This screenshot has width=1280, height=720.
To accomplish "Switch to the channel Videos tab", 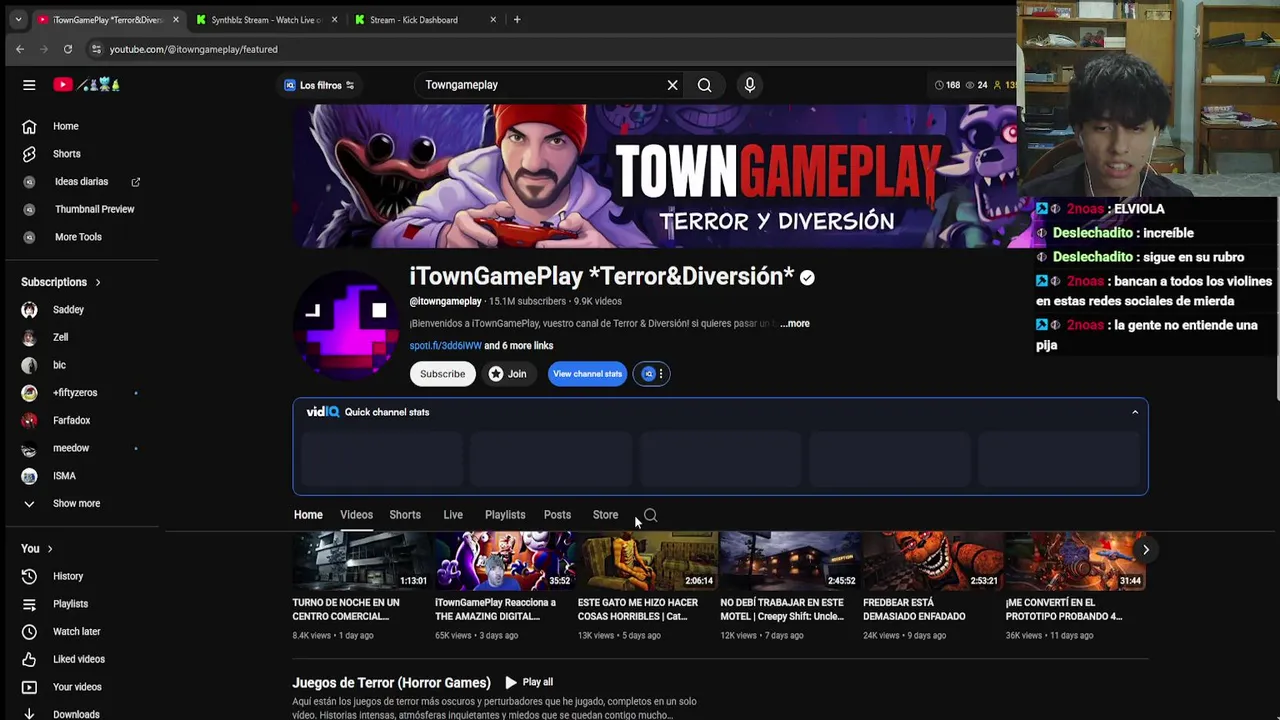I will 356,515.
